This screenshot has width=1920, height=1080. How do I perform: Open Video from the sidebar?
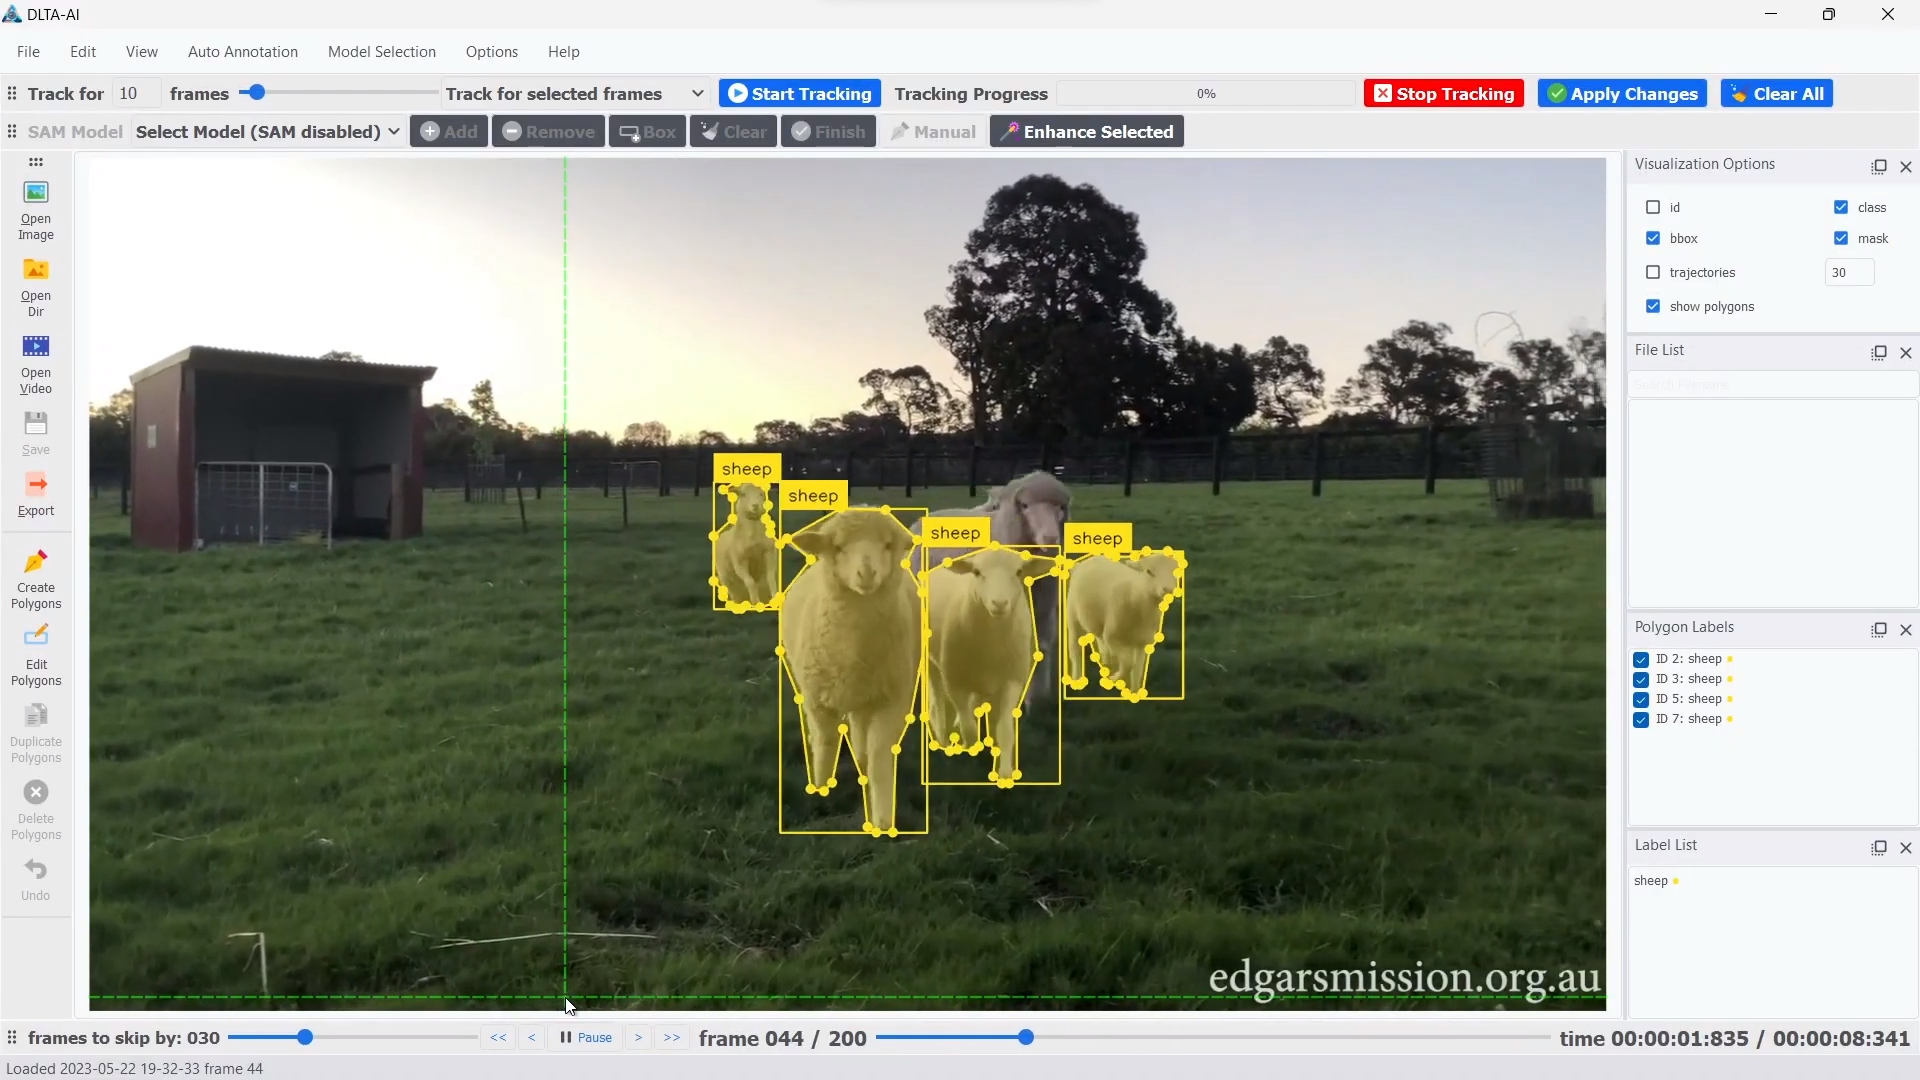(x=36, y=365)
